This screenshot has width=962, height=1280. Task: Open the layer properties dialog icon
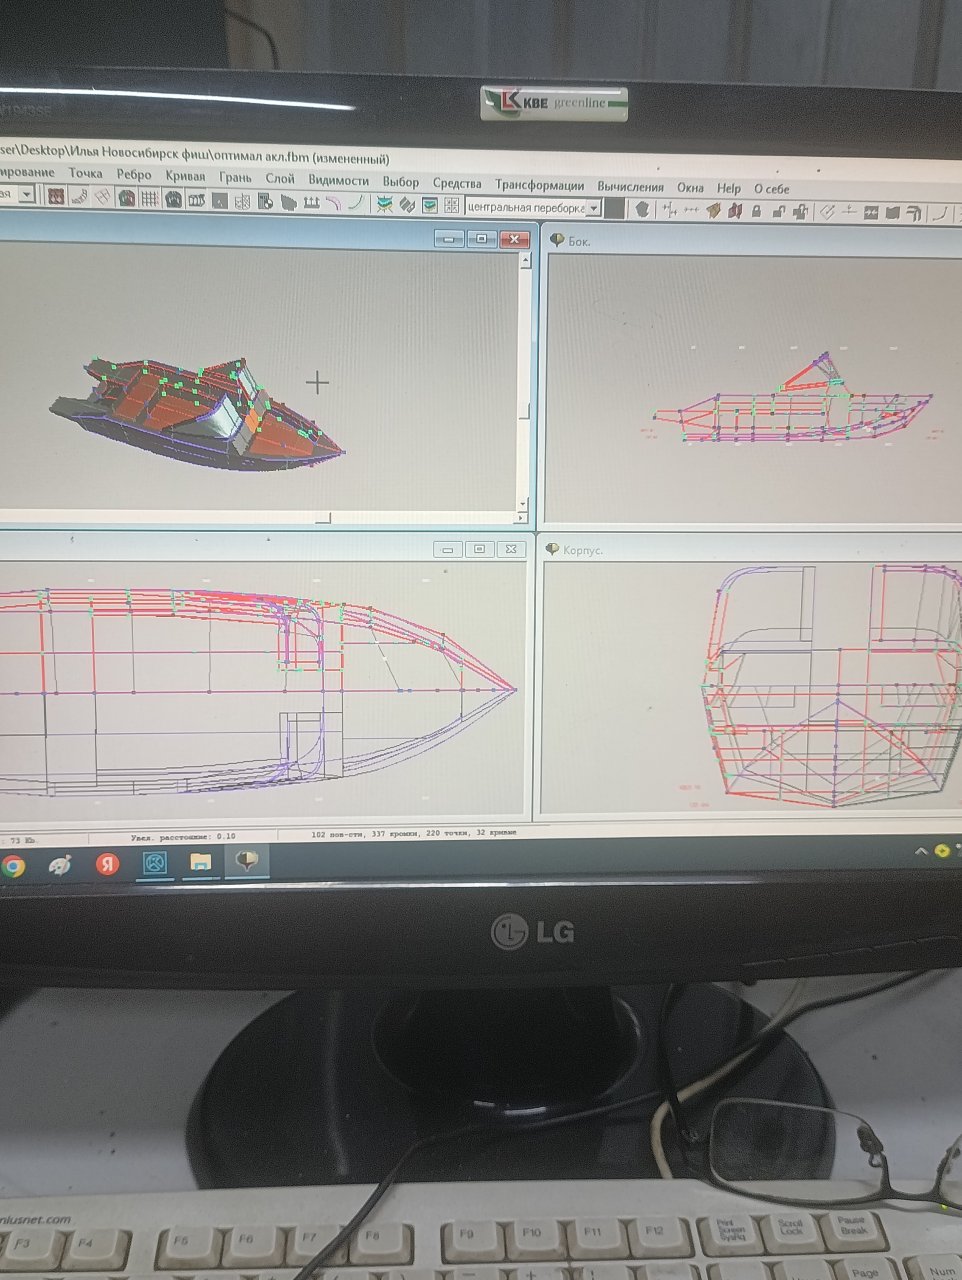click(x=430, y=205)
